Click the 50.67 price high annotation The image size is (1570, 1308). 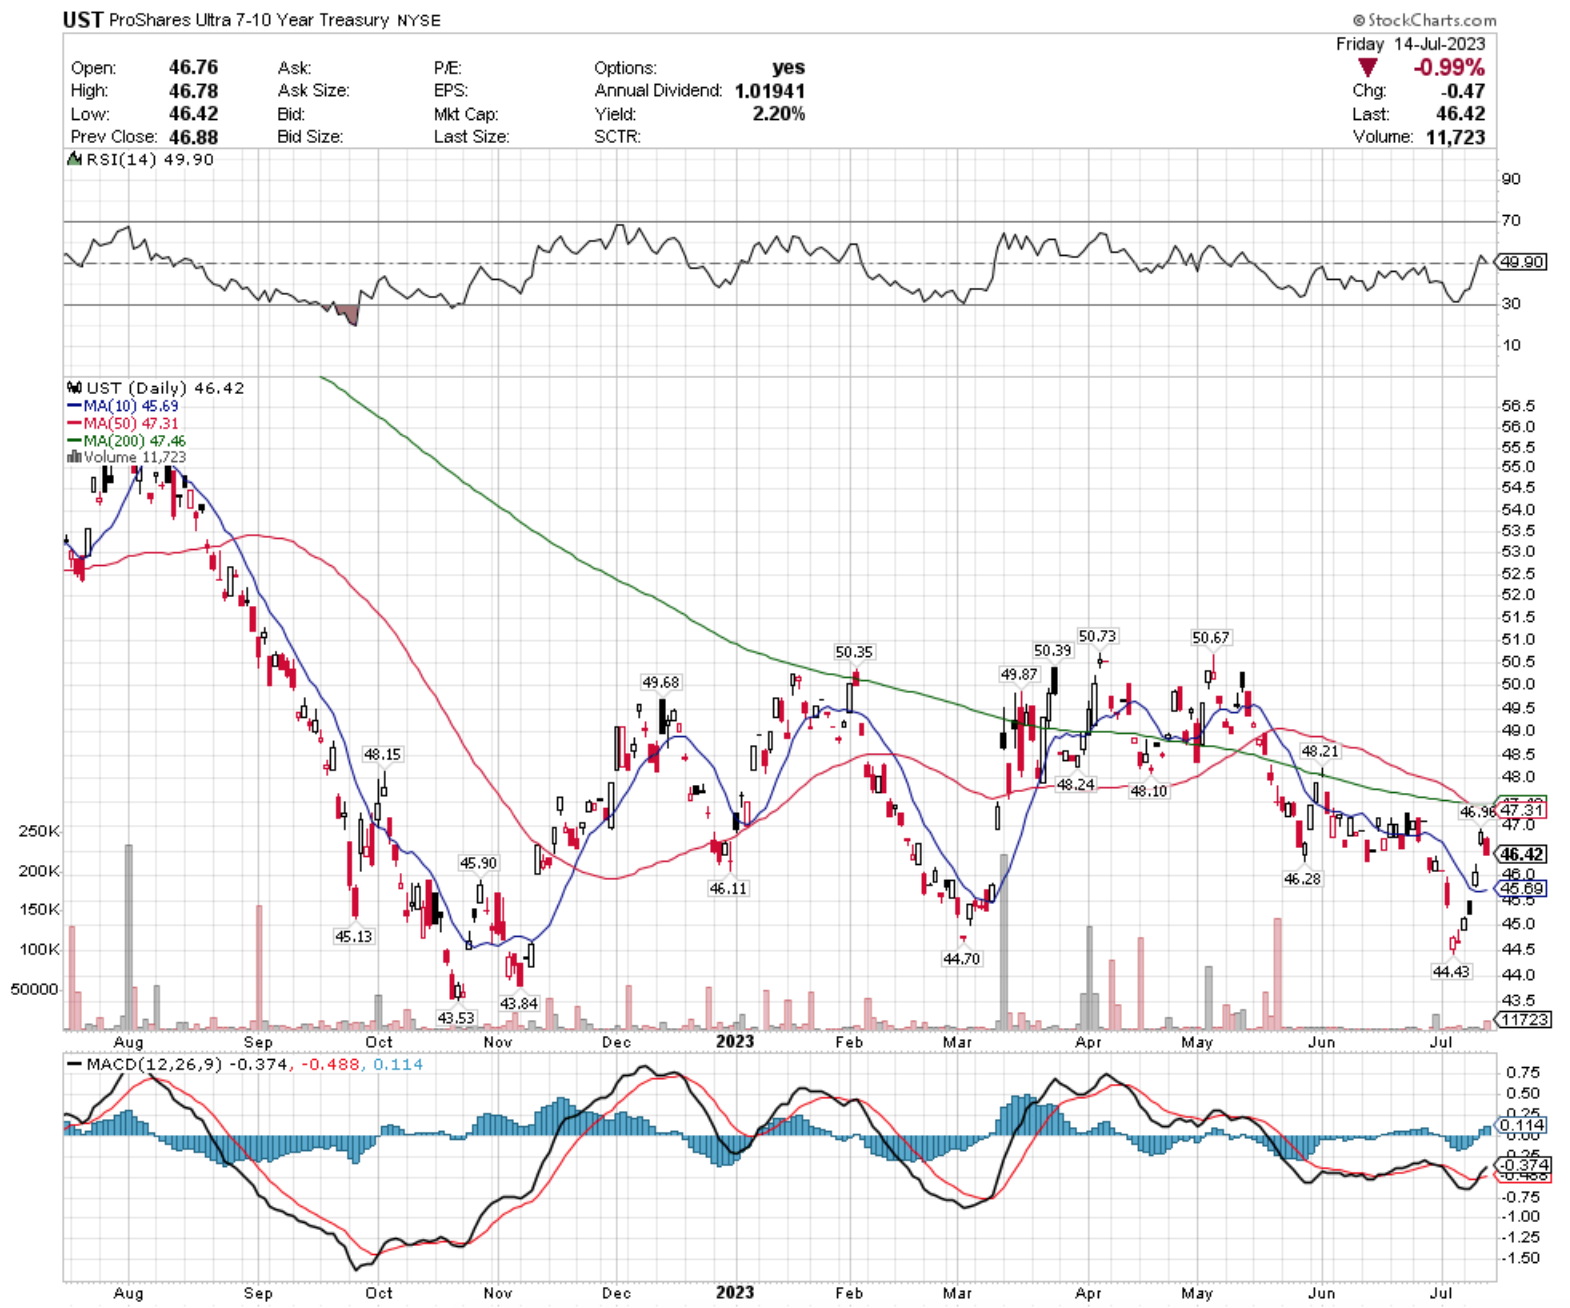pyautogui.click(x=1210, y=637)
